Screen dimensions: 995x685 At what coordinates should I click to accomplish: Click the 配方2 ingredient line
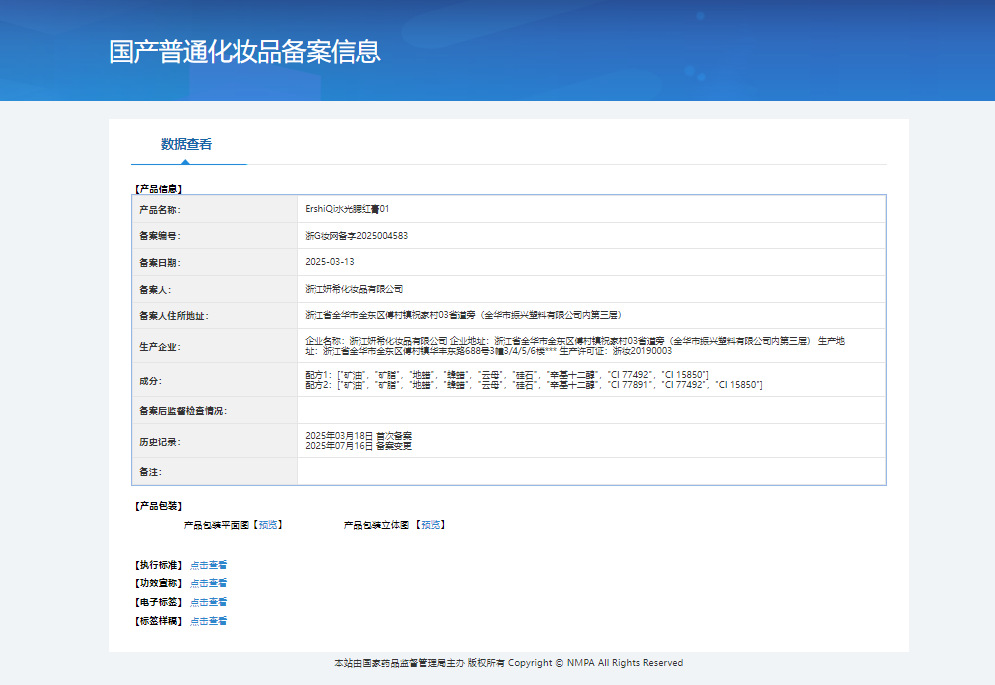pos(534,385)
